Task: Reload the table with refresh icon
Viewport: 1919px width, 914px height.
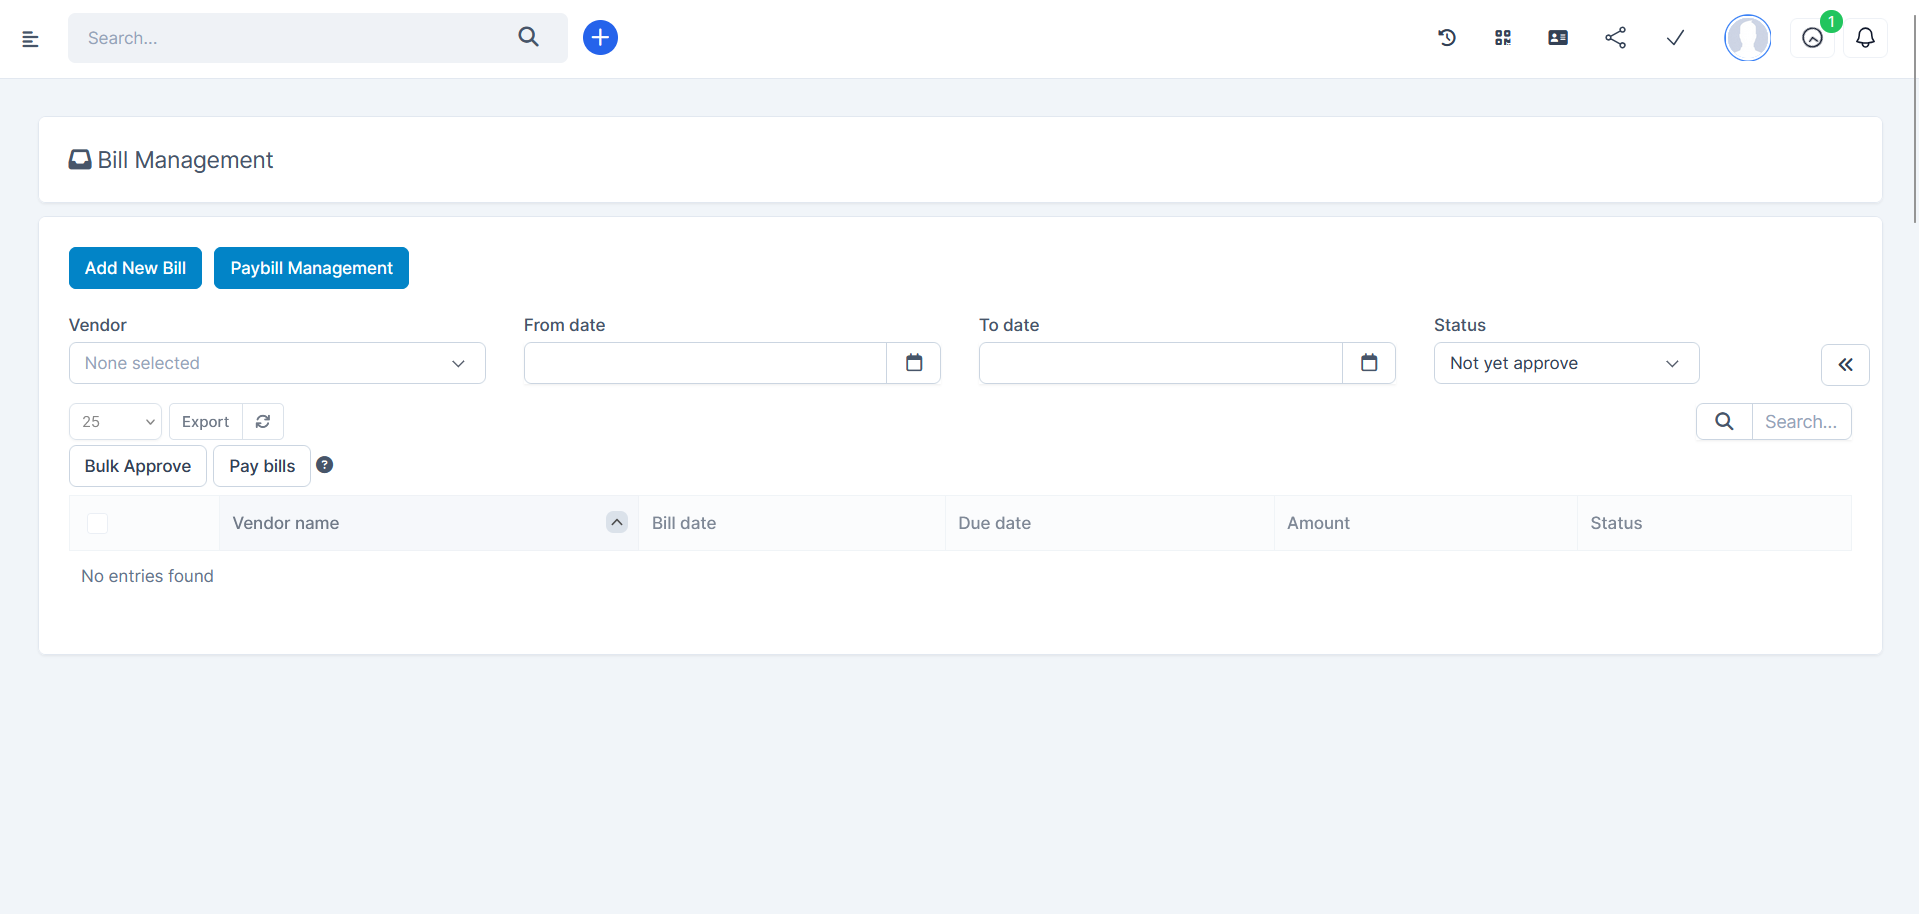Action: tap(263, 422)
